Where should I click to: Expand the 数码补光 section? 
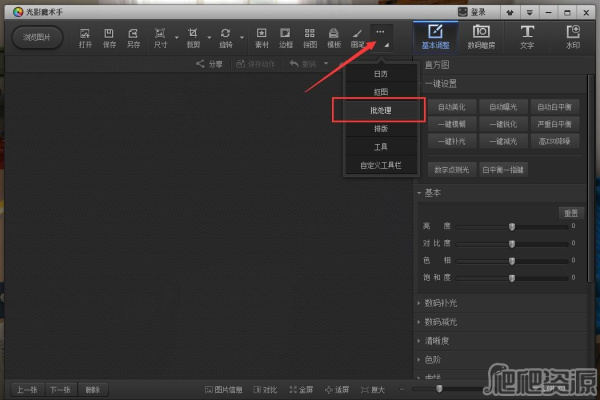[x=440, y=302]
